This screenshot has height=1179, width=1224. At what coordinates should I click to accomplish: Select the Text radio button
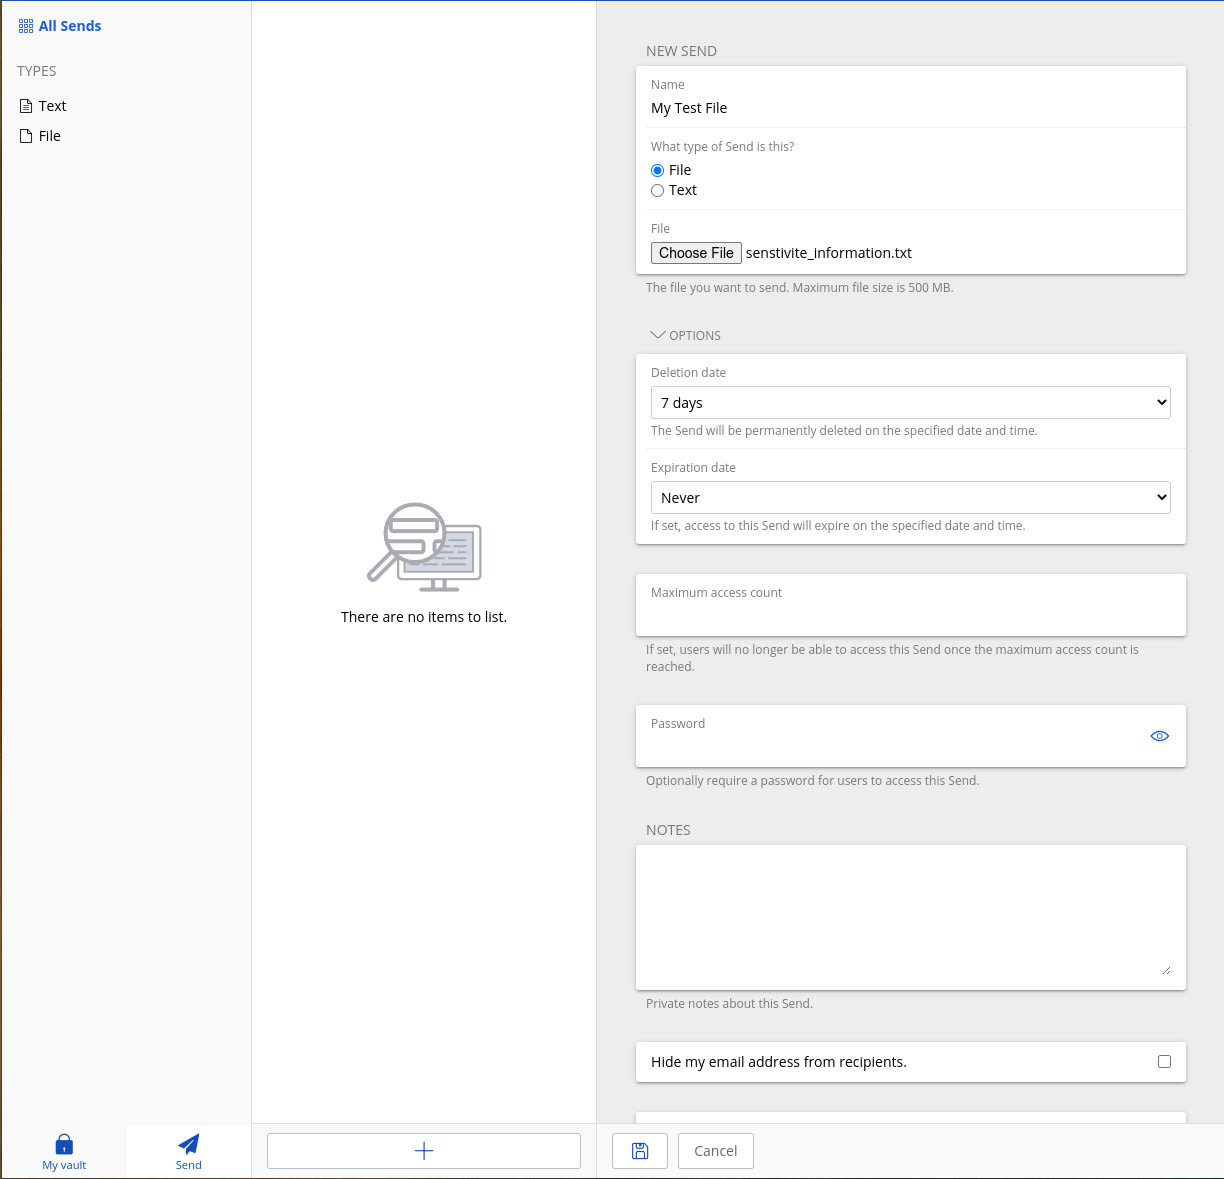[x=657, y=190]
